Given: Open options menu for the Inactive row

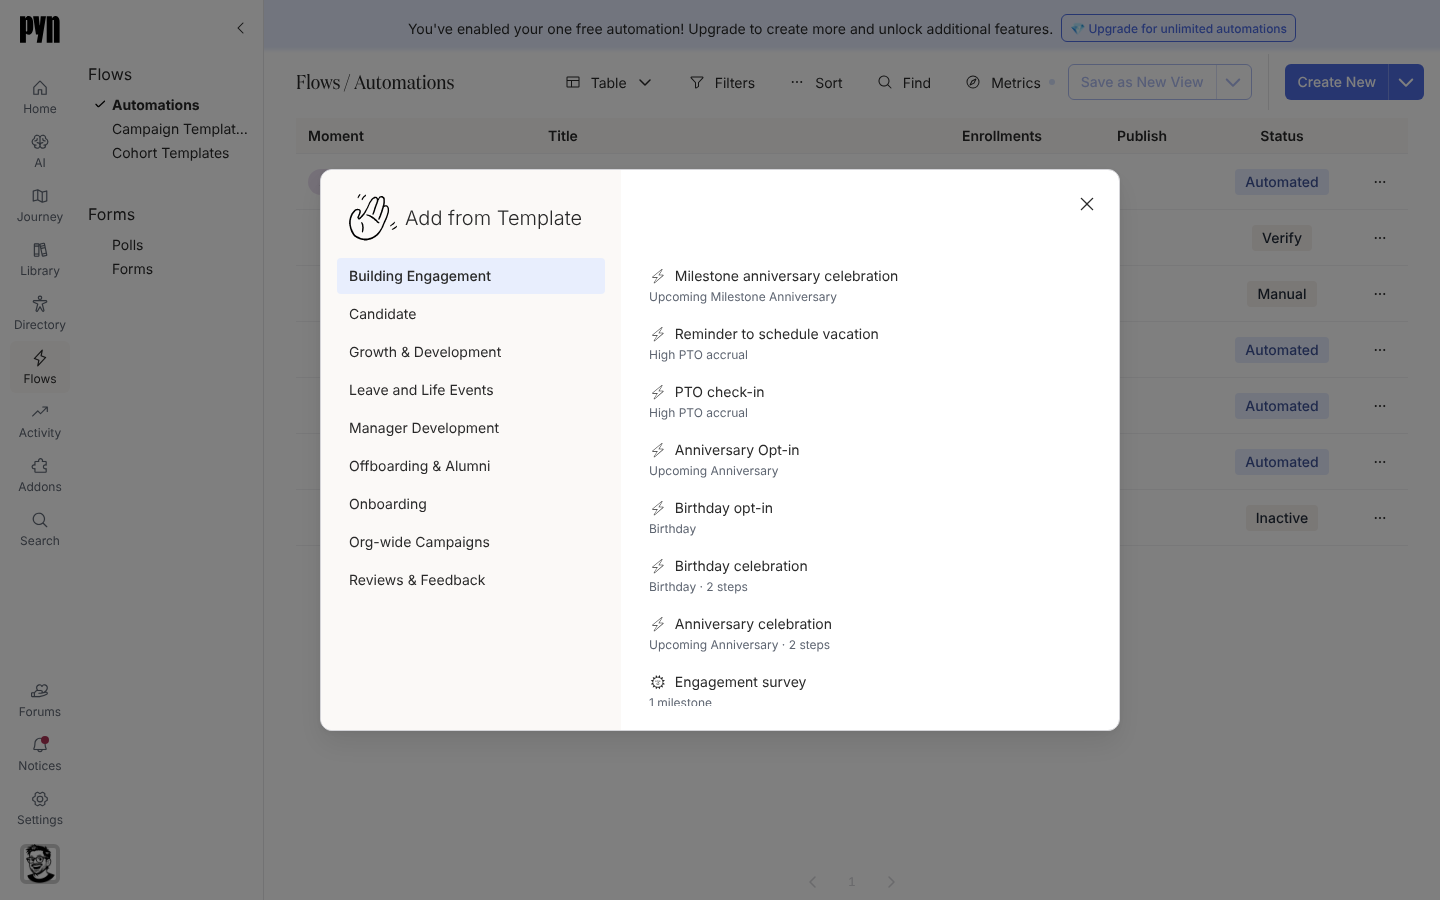Looking at the screenshot, I should coord(1380,518).
